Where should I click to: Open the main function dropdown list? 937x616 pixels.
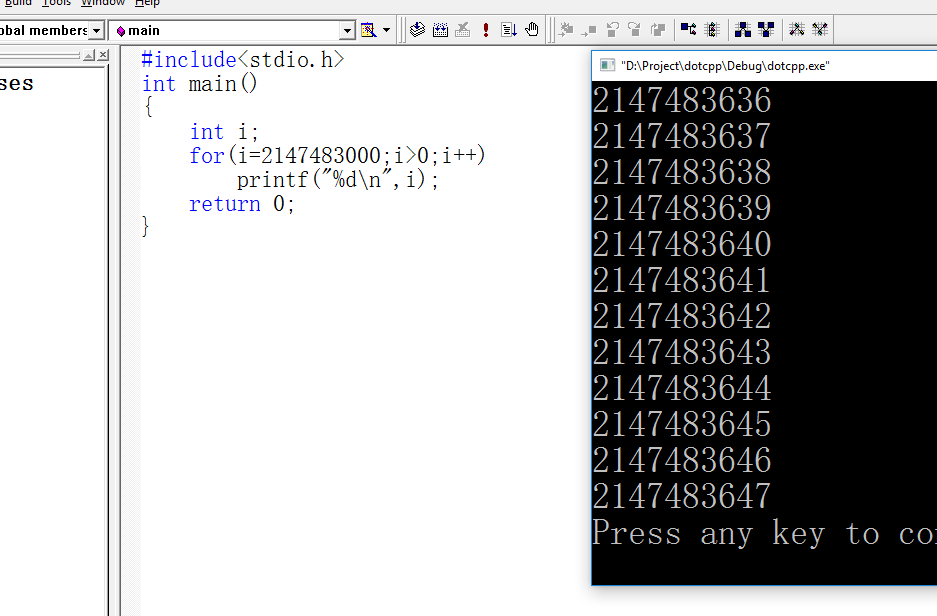tap(347, 31)
